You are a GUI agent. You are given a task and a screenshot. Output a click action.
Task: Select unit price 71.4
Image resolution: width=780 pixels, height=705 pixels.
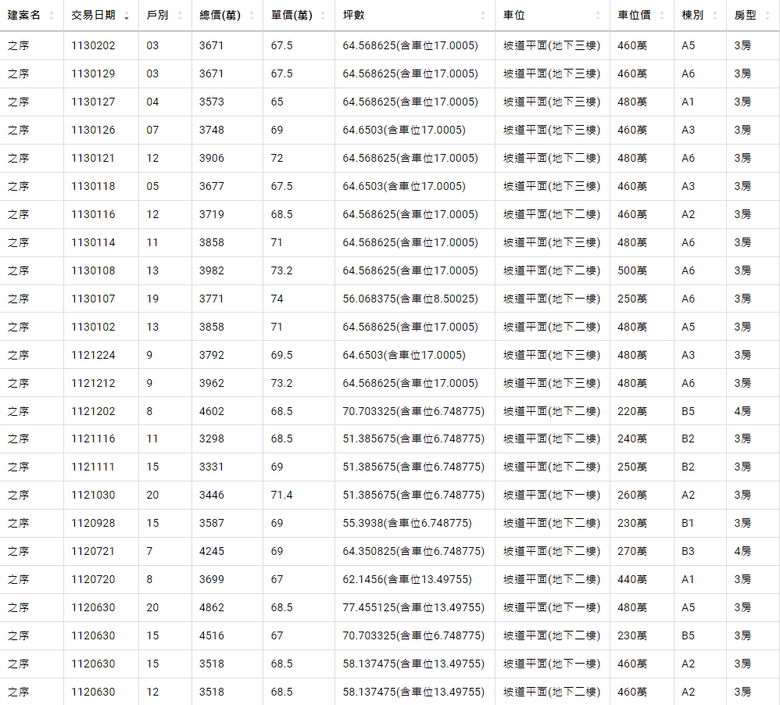(282, 495)
